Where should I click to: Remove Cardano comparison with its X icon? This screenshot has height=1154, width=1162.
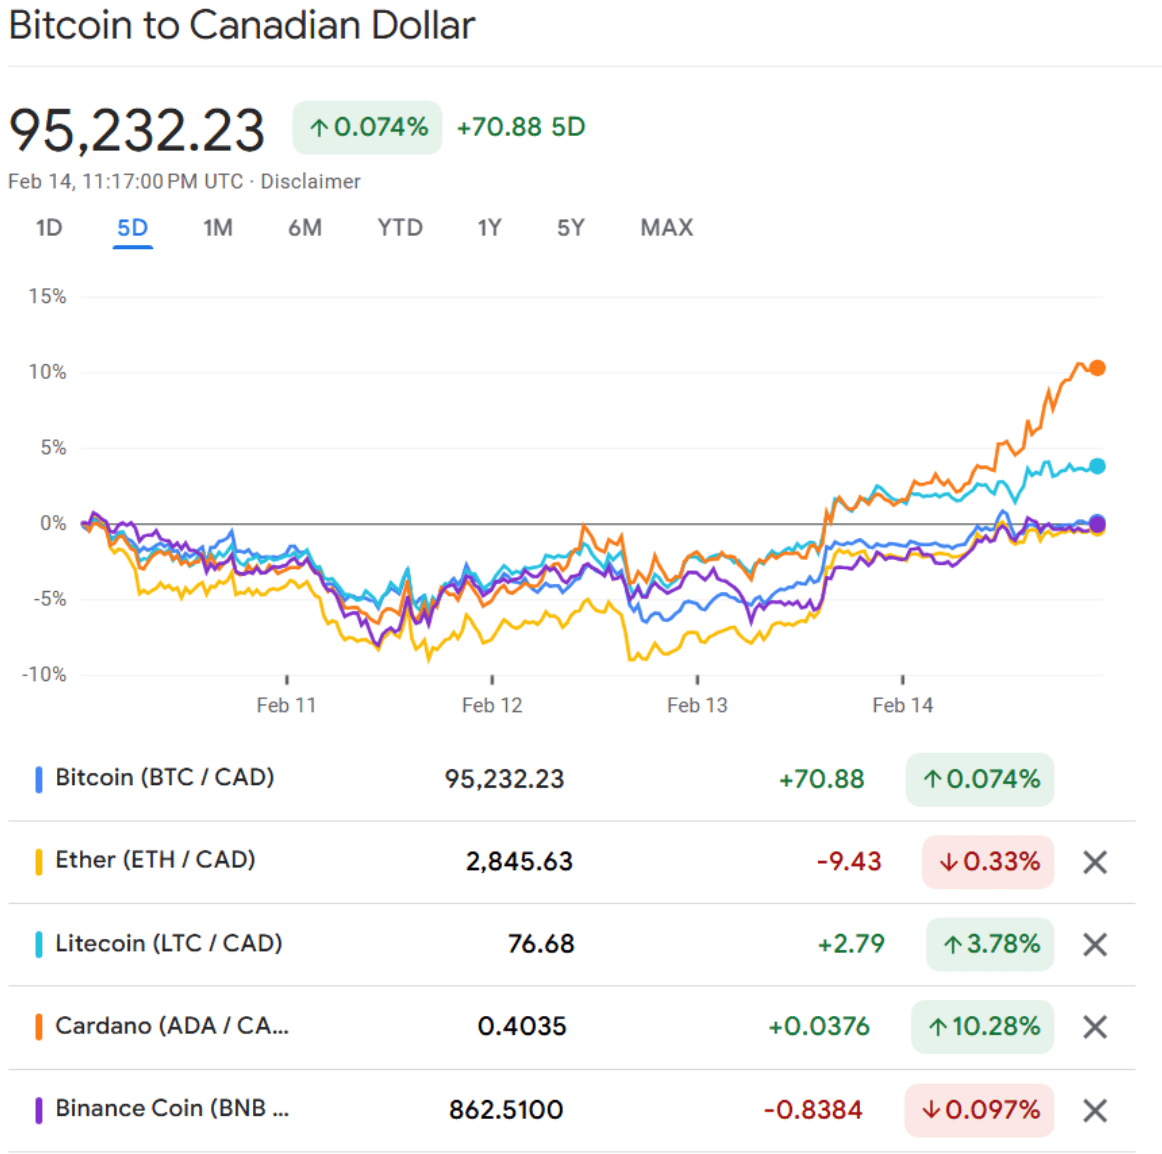coord(1095,1027)
